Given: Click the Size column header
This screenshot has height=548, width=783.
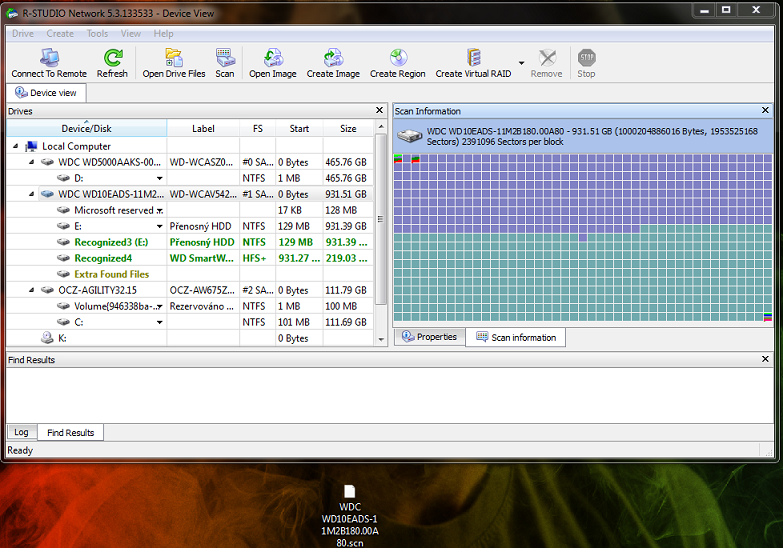Looking at the screenshot, I should pyautogui.click(x=348, y=128).
